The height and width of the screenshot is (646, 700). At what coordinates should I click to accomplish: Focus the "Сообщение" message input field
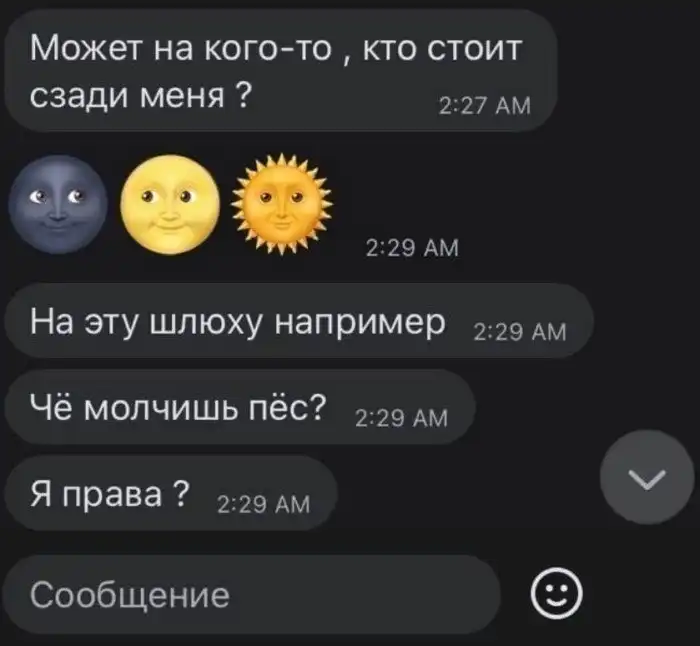(252, 595)
